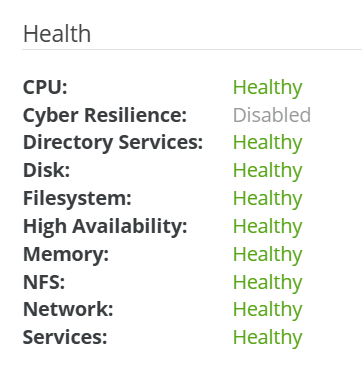Open the Cyber Resilience Disabled status
The width and height of the screenshot is (362, 370).
pos(272,115)
